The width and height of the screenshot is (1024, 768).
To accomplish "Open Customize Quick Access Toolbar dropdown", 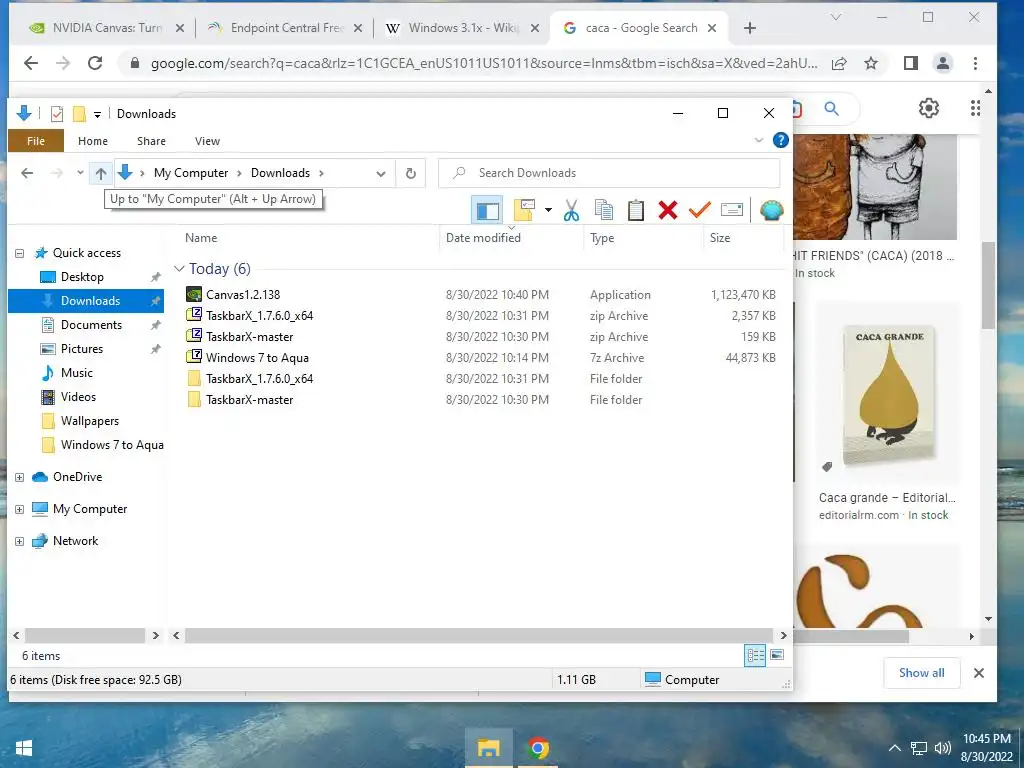I will pyautogui.click(x=97, y=114).
